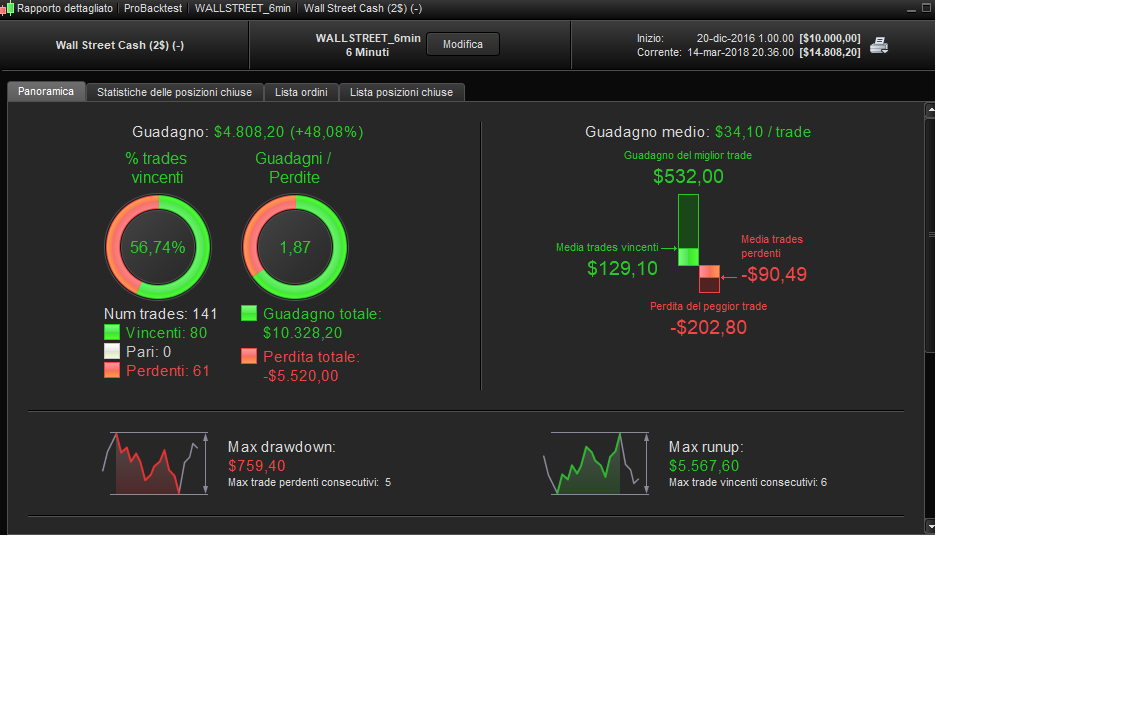Screen dimensions: 1124x722
Task: Open the Lista posizioni chiuse tab
Action: pos(401,92)
